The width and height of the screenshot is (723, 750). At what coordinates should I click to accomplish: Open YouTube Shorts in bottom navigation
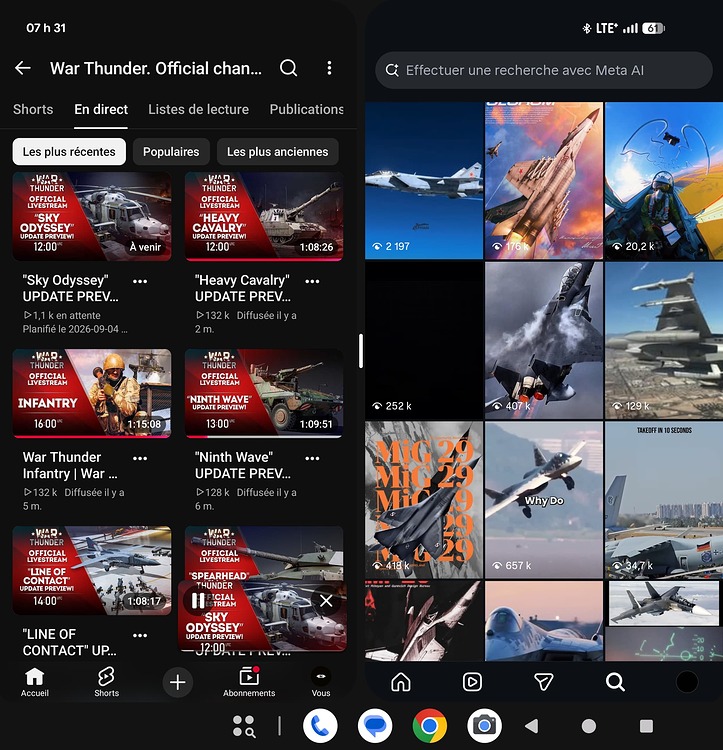click(x=106, y=682)
